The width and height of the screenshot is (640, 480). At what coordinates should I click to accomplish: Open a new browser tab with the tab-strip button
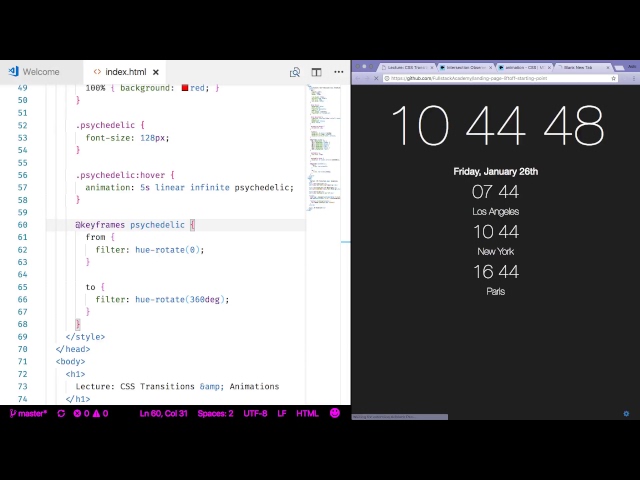(x=619, y=68)
